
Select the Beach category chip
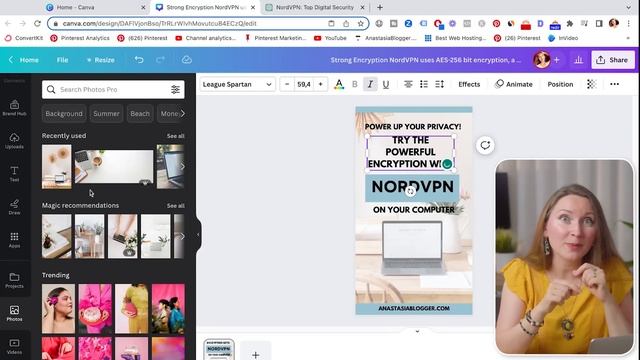point(140,113)
